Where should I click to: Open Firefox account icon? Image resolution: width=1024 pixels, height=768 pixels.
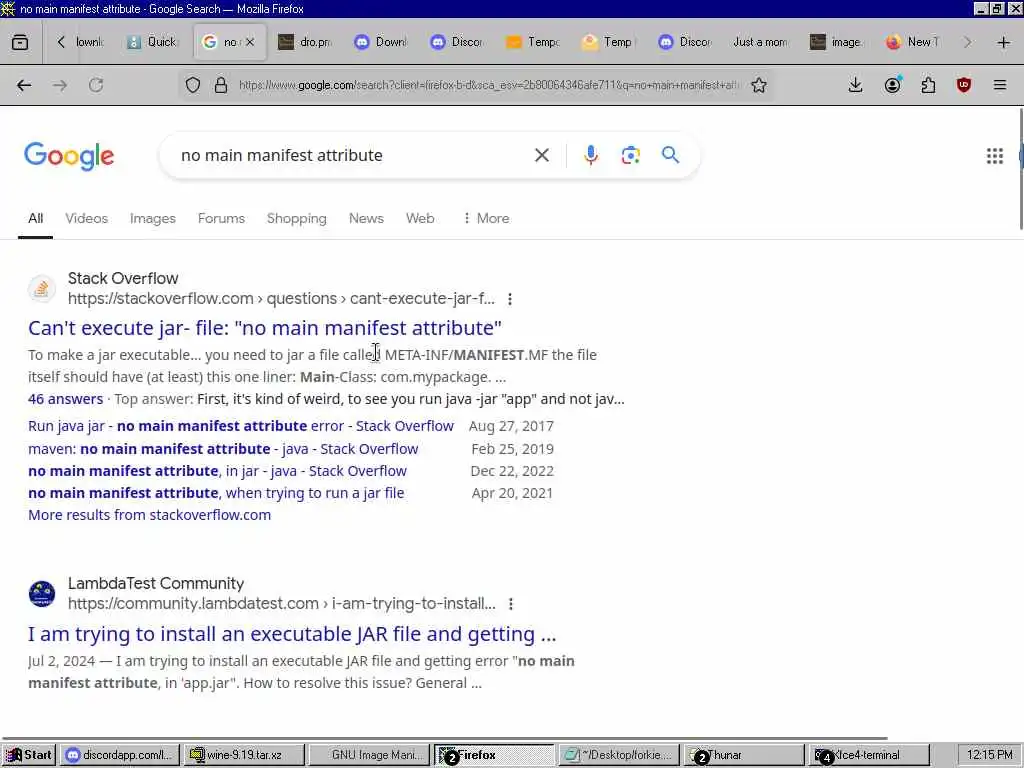(892, 85)
